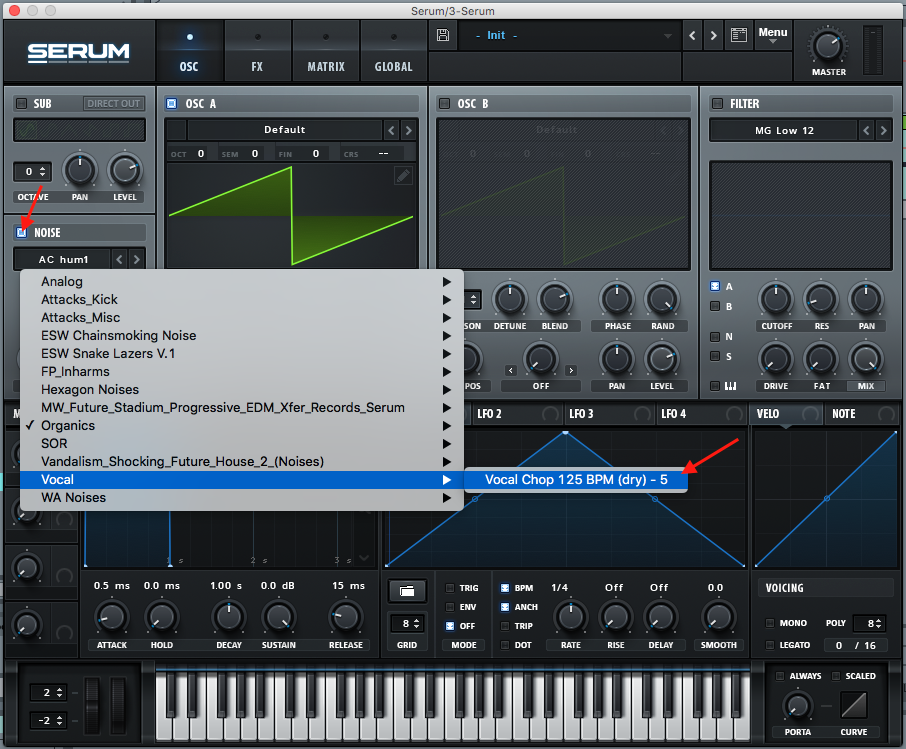Expand the Analog submenu

tap(242, 281)
